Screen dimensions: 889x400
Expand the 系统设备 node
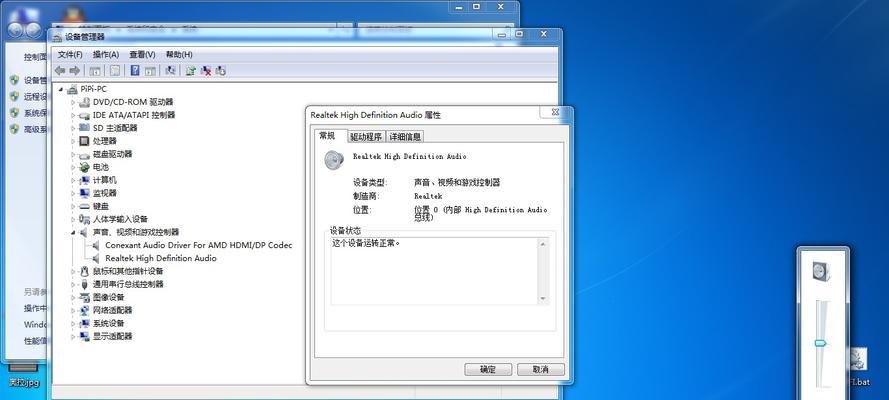(x=73, y=324)
